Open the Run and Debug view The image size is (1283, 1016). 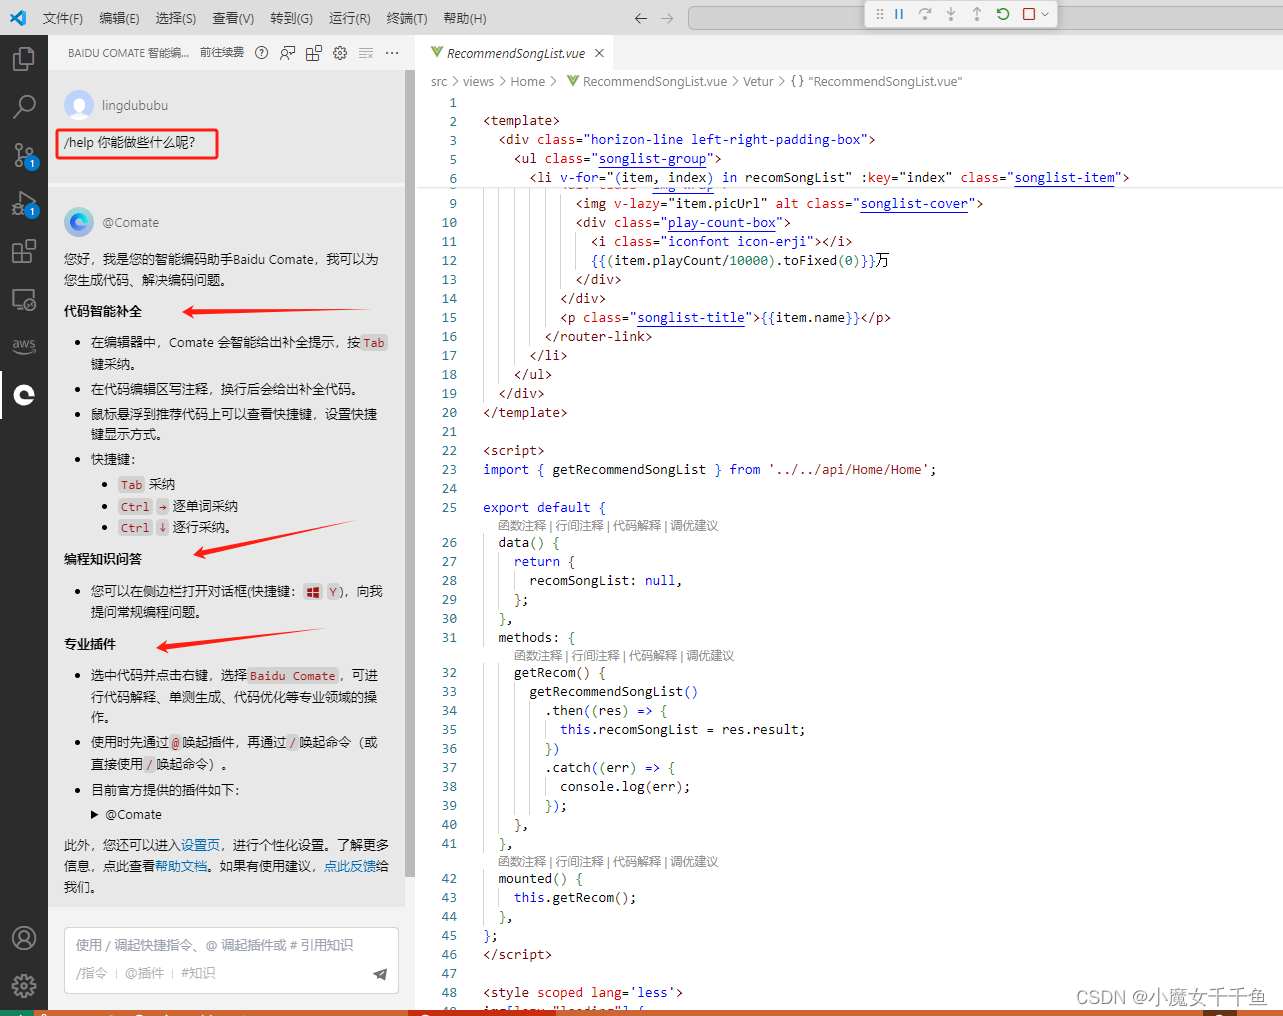click(x=24, y=203)
